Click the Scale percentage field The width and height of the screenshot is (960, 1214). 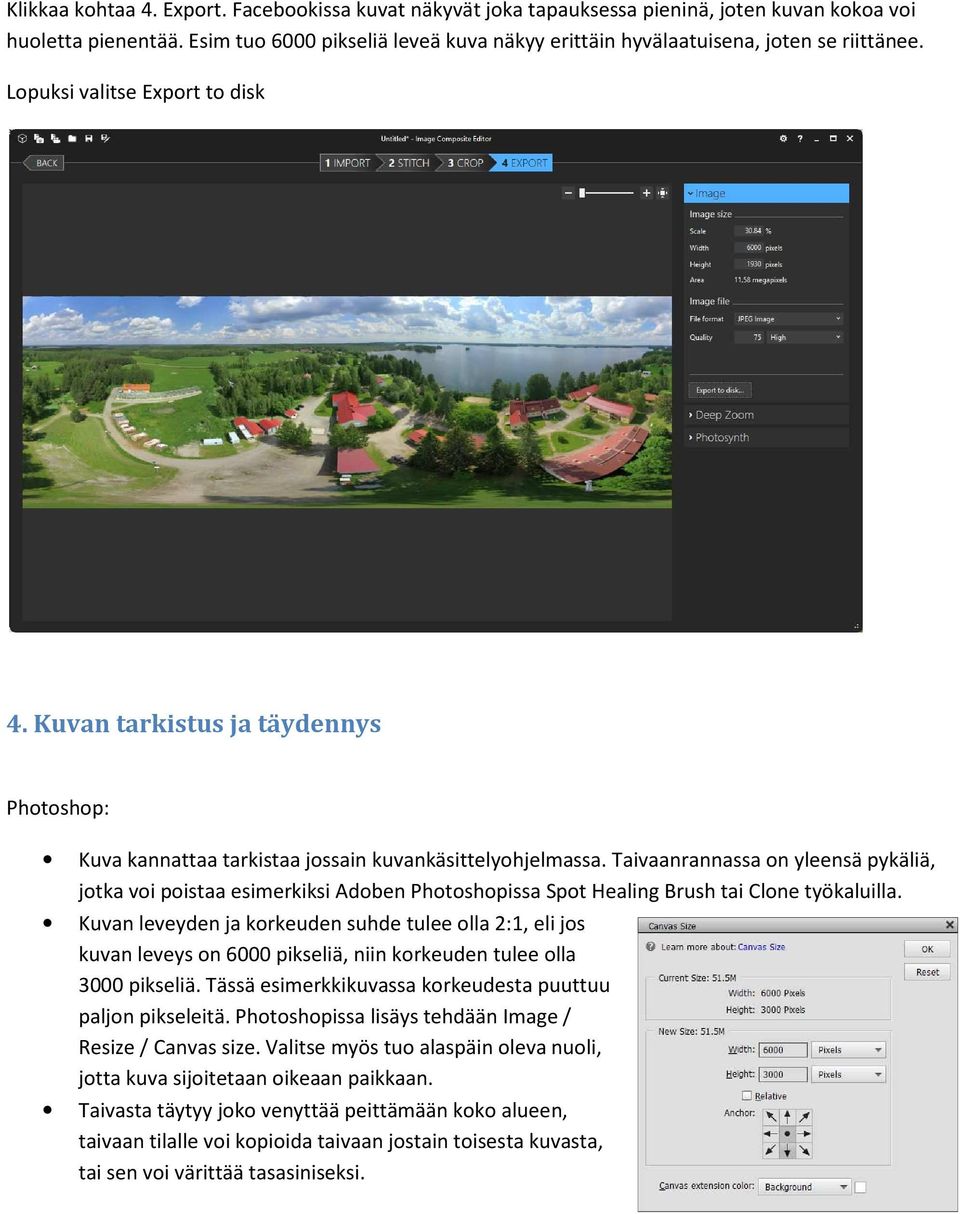click(749, 231)
